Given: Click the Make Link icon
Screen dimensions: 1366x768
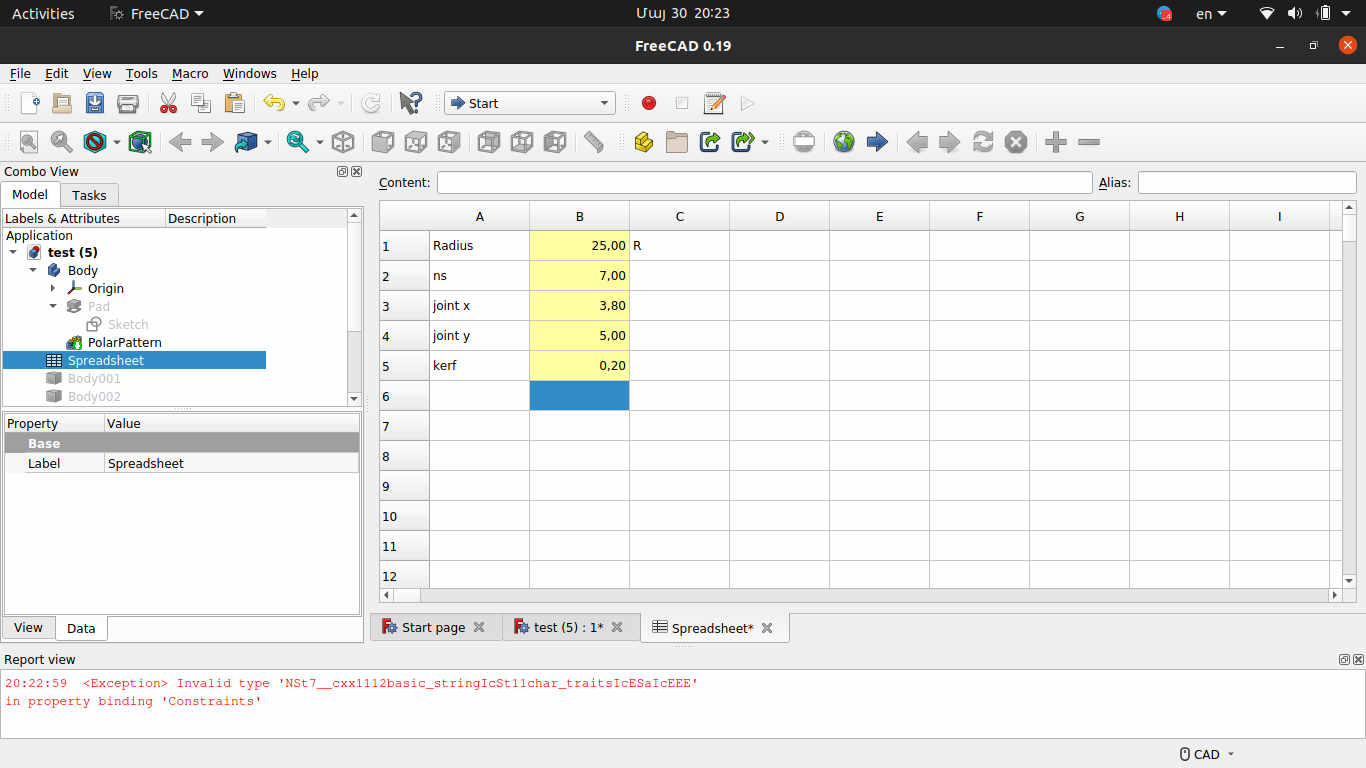Looking at the screenshot, I should [710, 142].
